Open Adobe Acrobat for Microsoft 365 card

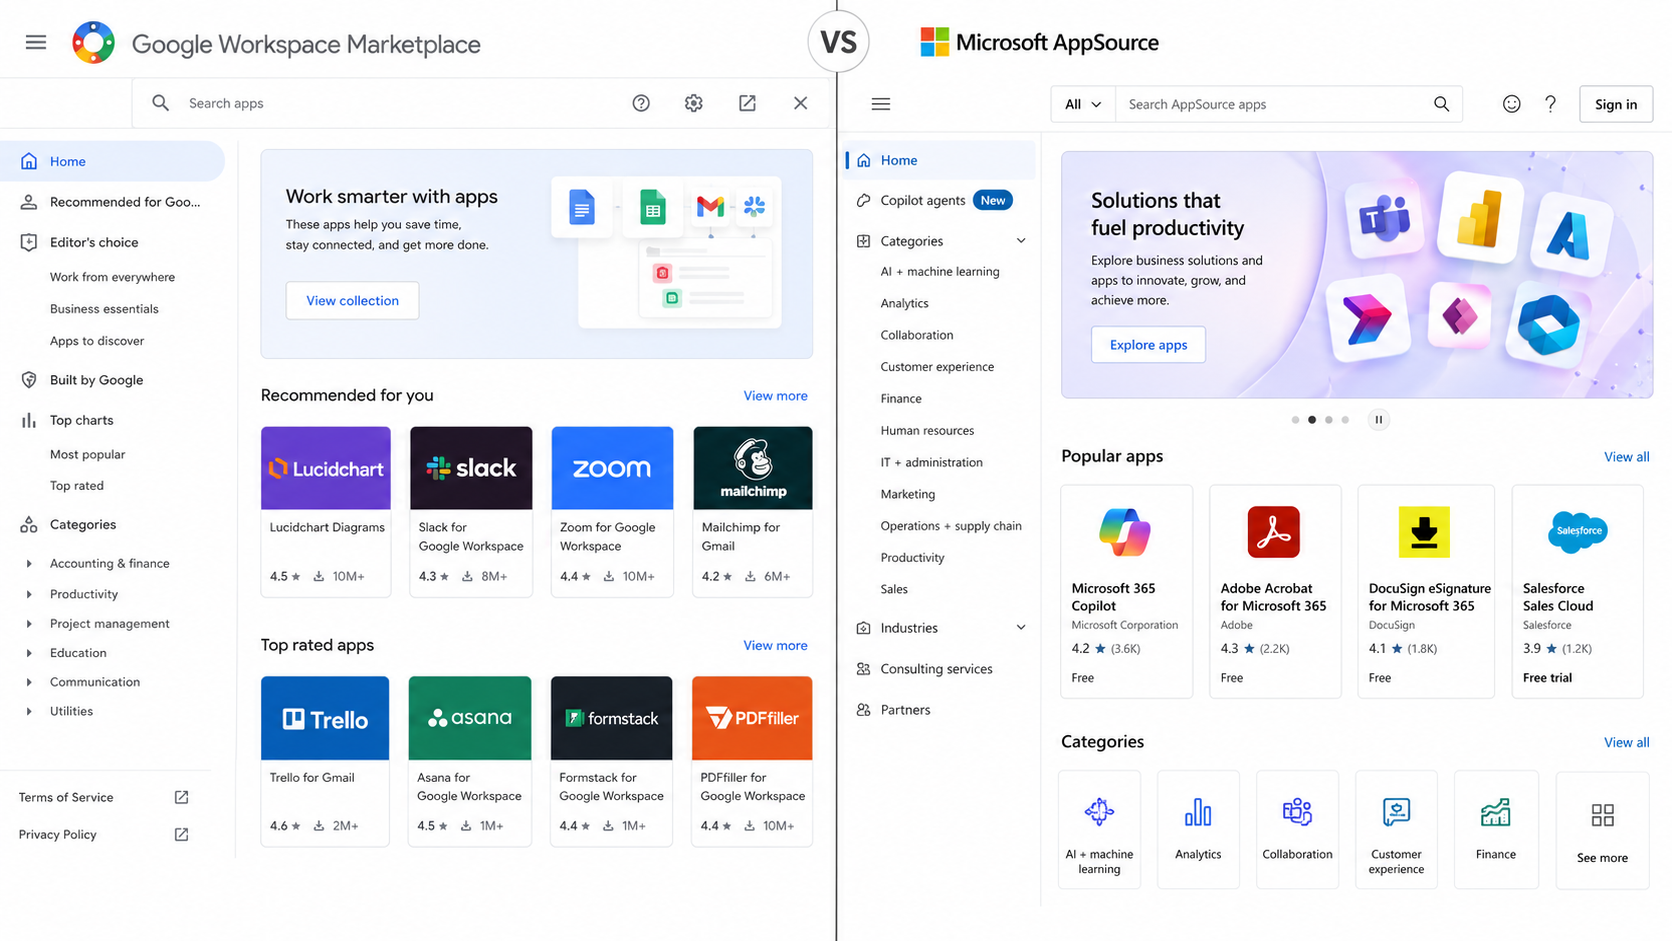[1275, 591]
